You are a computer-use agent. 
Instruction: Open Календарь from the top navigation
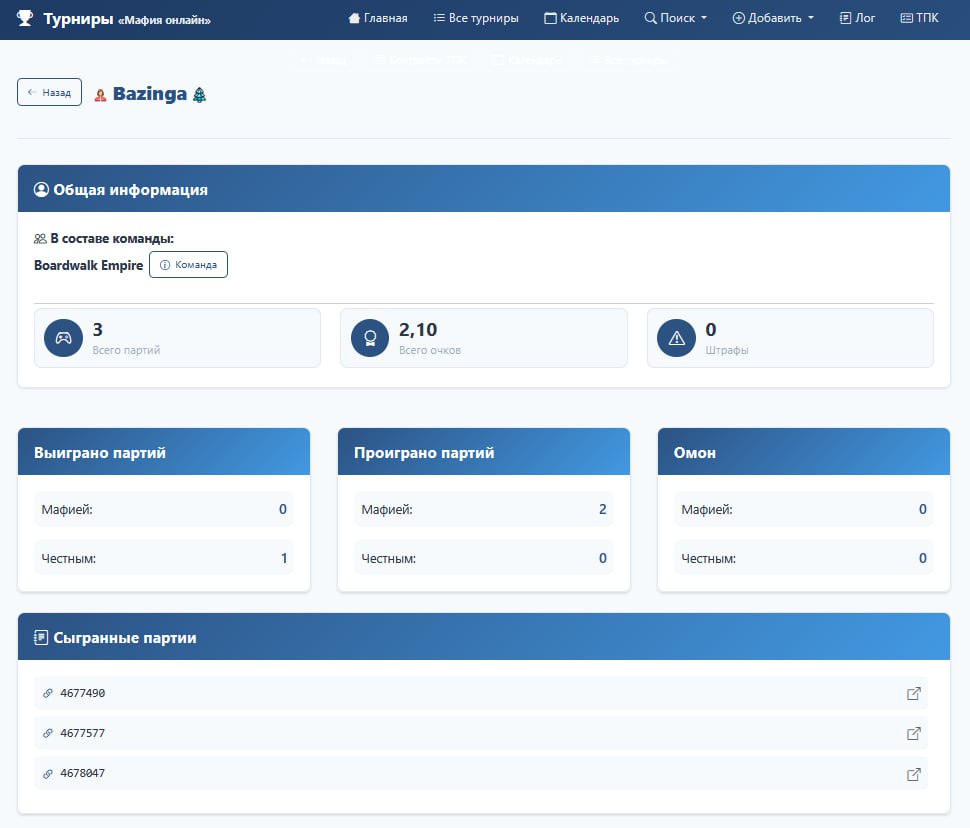point(581,18)
